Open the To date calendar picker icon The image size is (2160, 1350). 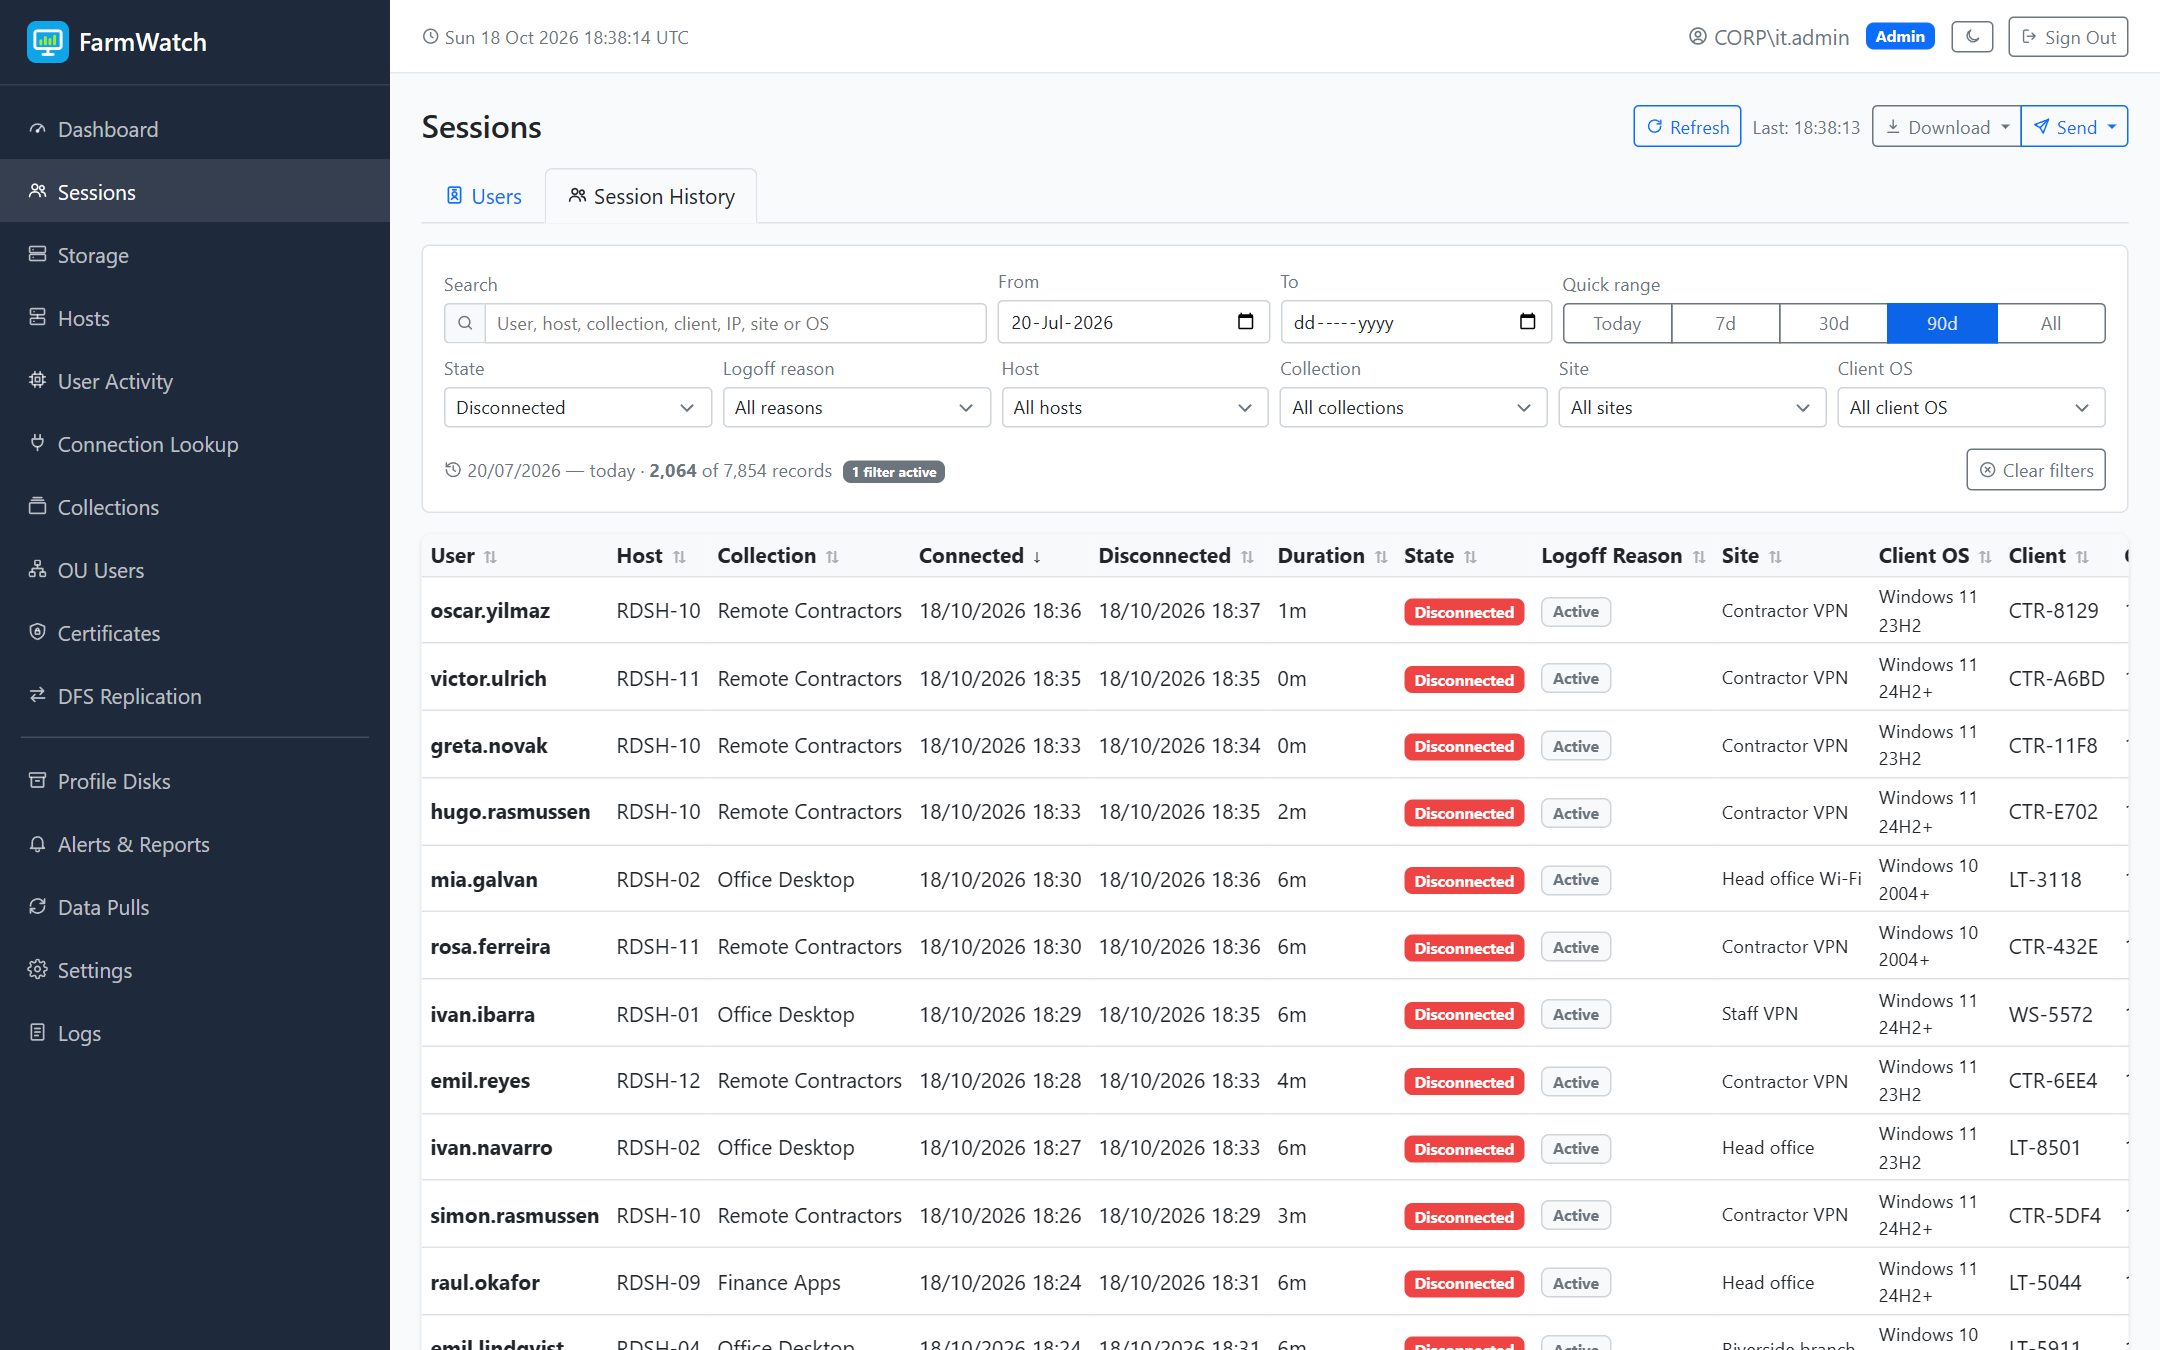click(x=1527, y=322)
